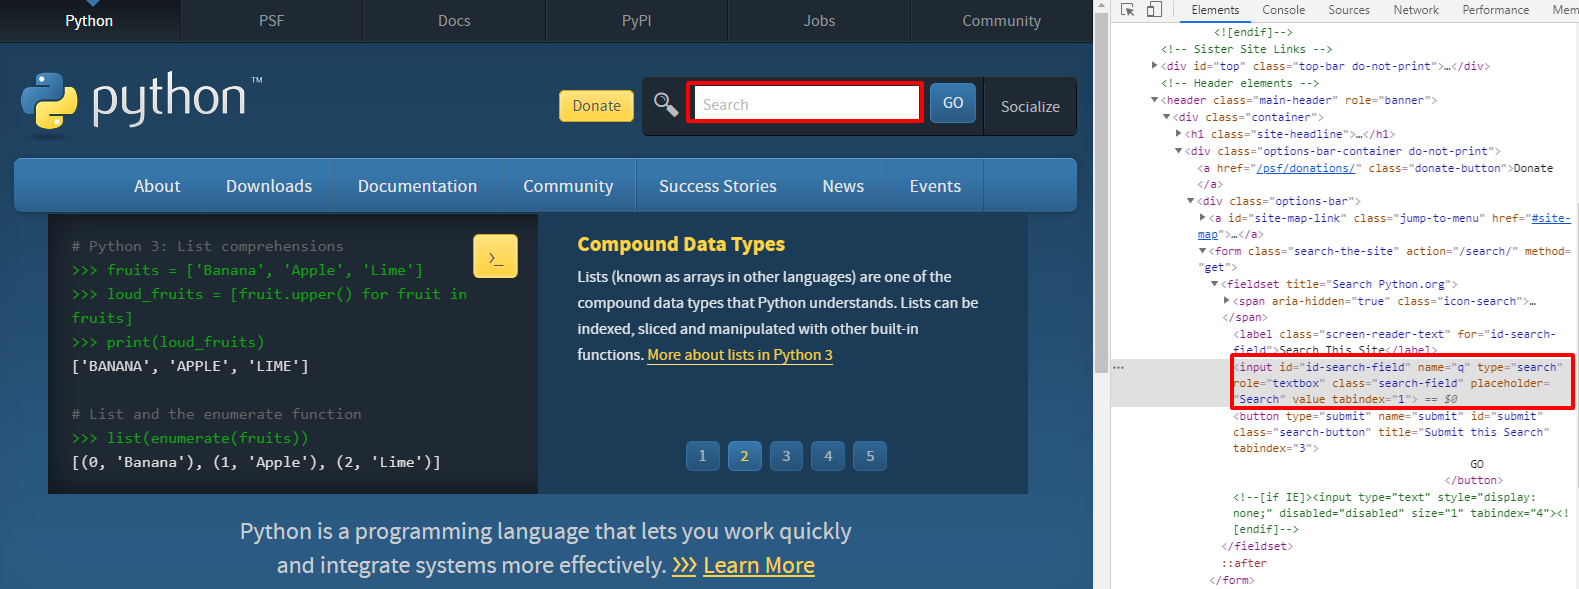This screenshot has height=589, width=1579.
Task: Open the Events navigation menu
Action: [935, 186]
